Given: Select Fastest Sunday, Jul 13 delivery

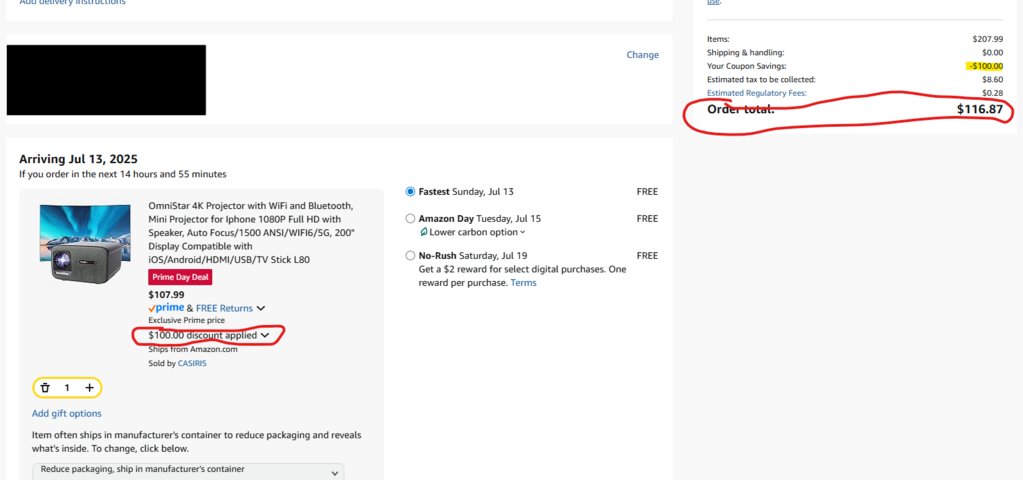Looking at the screenshot, I should click(410, 192).
